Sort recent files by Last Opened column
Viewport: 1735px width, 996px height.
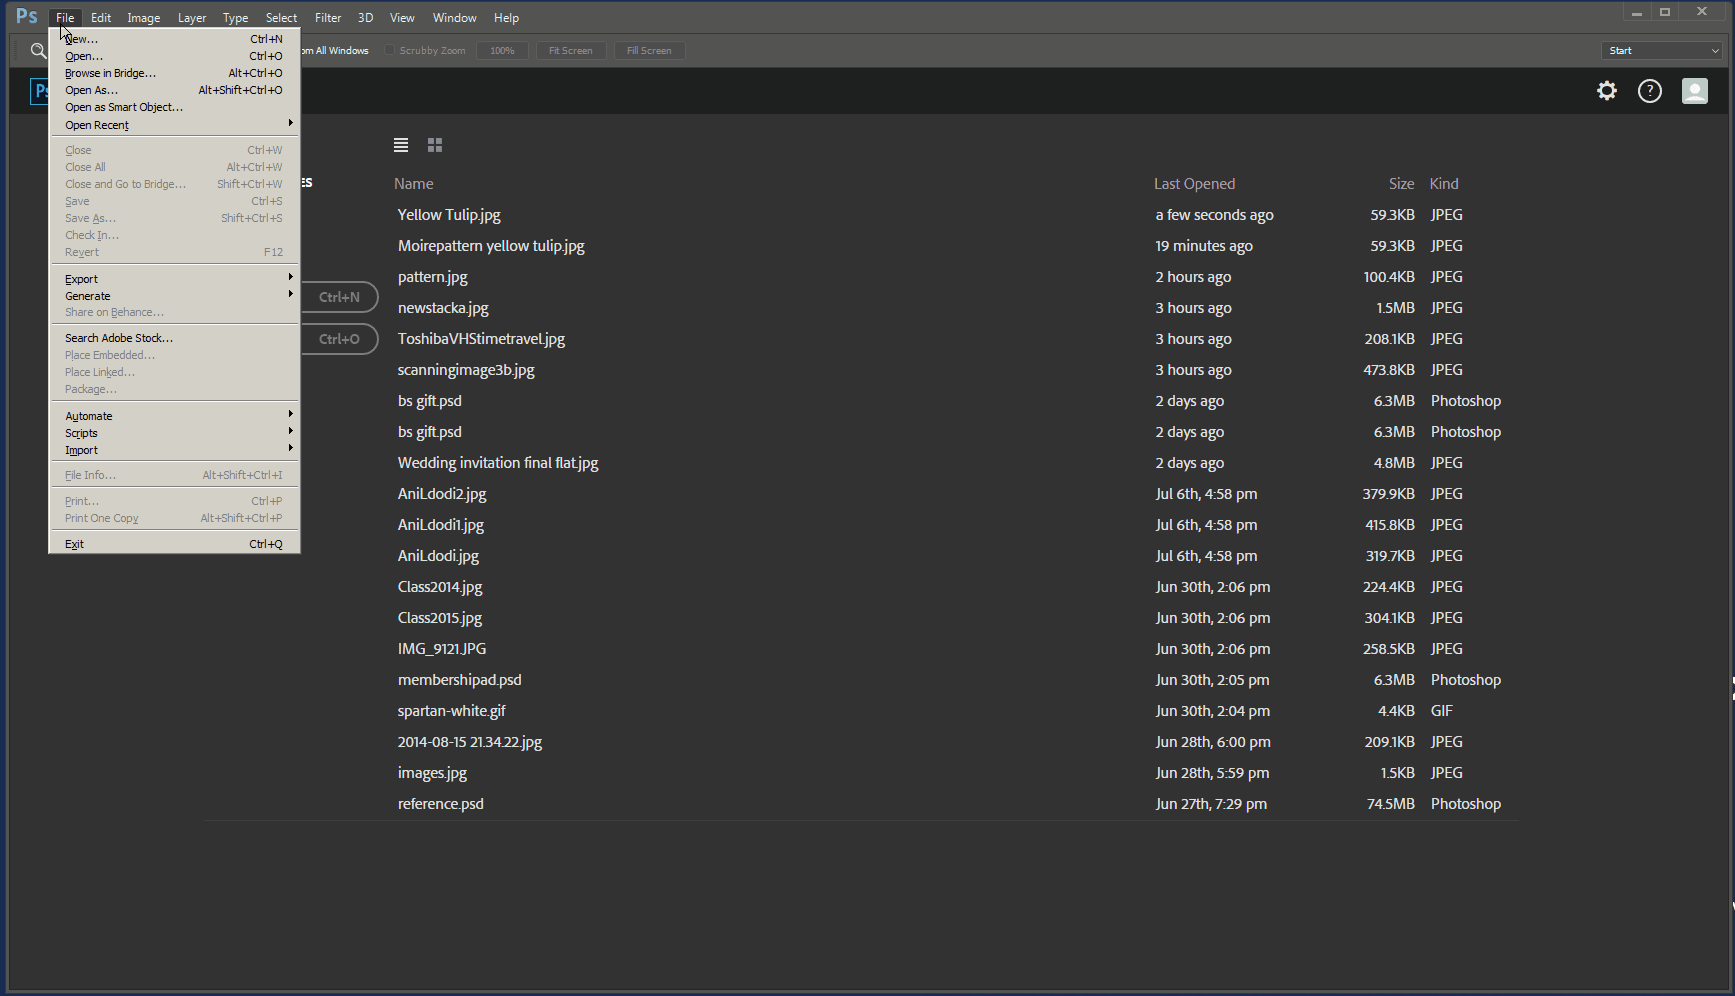point(1194,184)
